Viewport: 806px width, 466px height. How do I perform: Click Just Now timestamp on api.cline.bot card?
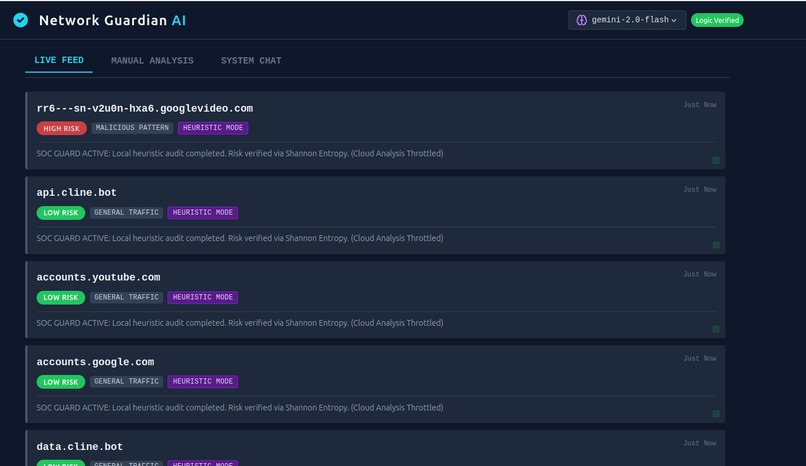[700, 190]
